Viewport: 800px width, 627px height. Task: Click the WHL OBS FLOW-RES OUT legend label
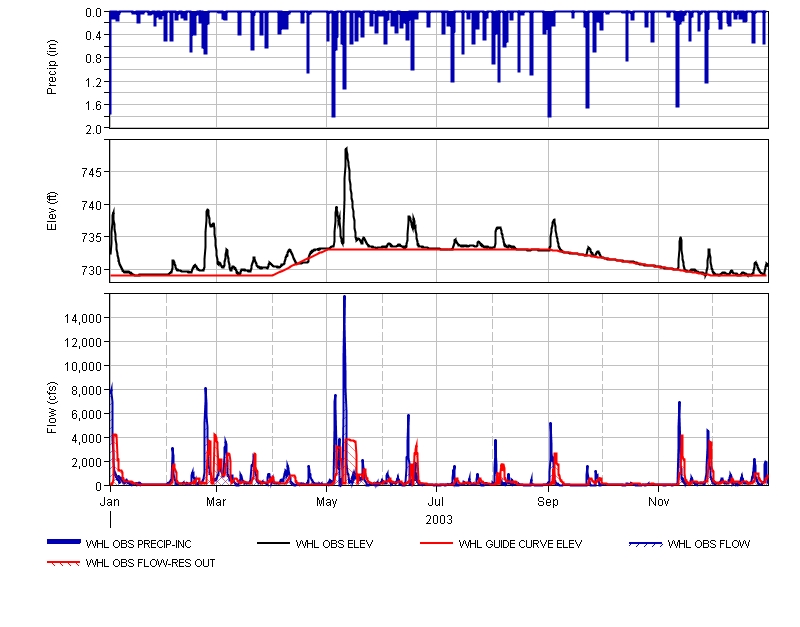[x=151, y=563]
